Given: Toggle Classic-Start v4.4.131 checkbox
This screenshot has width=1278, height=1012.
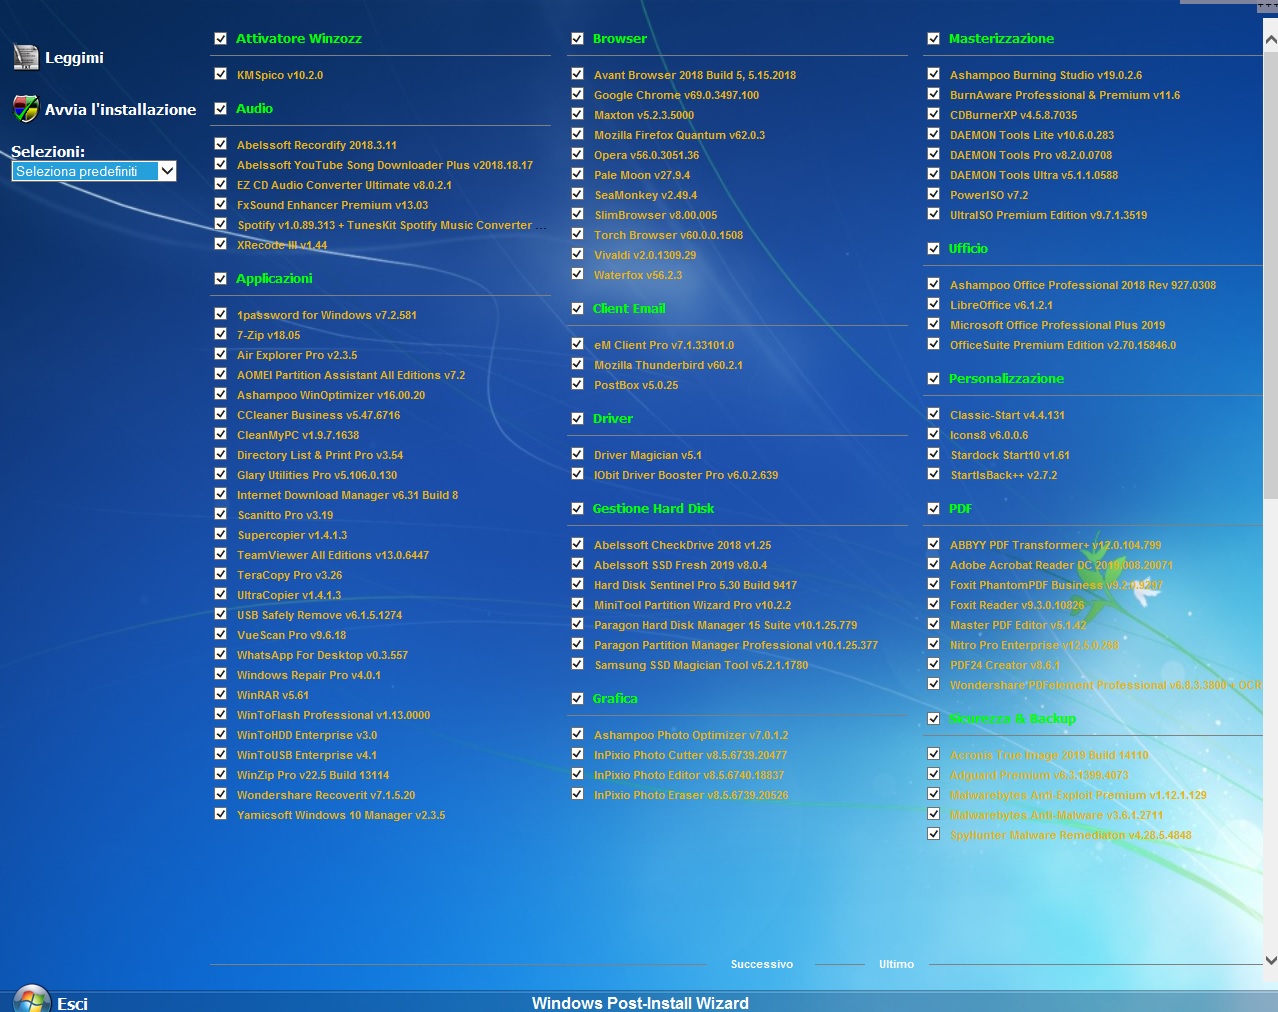Looking at the screenshot, I should coord(934,414).
